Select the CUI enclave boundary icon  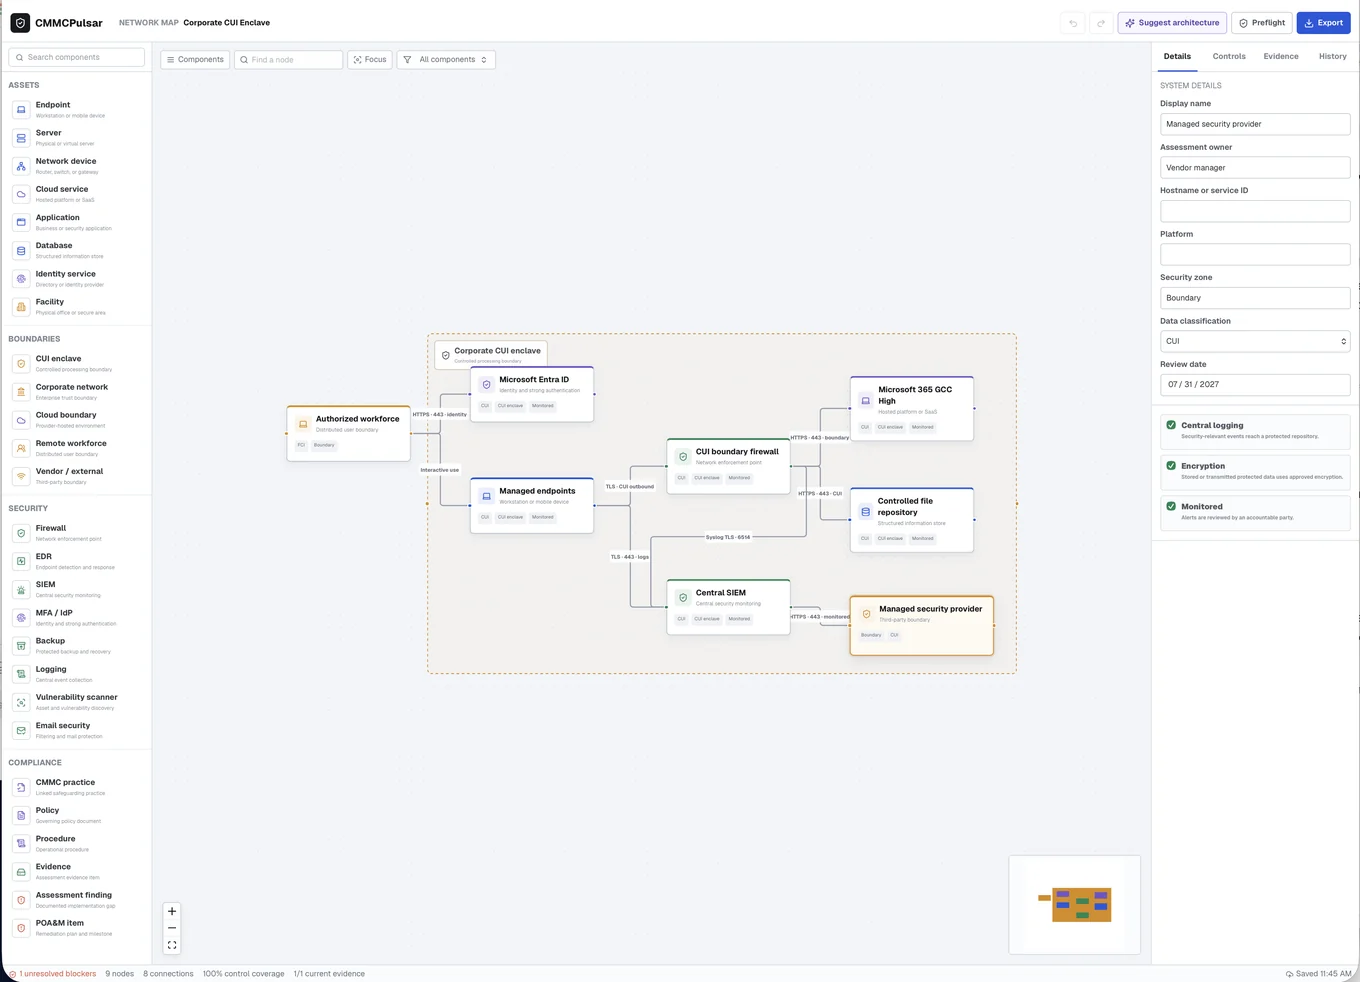coord(21,364)
